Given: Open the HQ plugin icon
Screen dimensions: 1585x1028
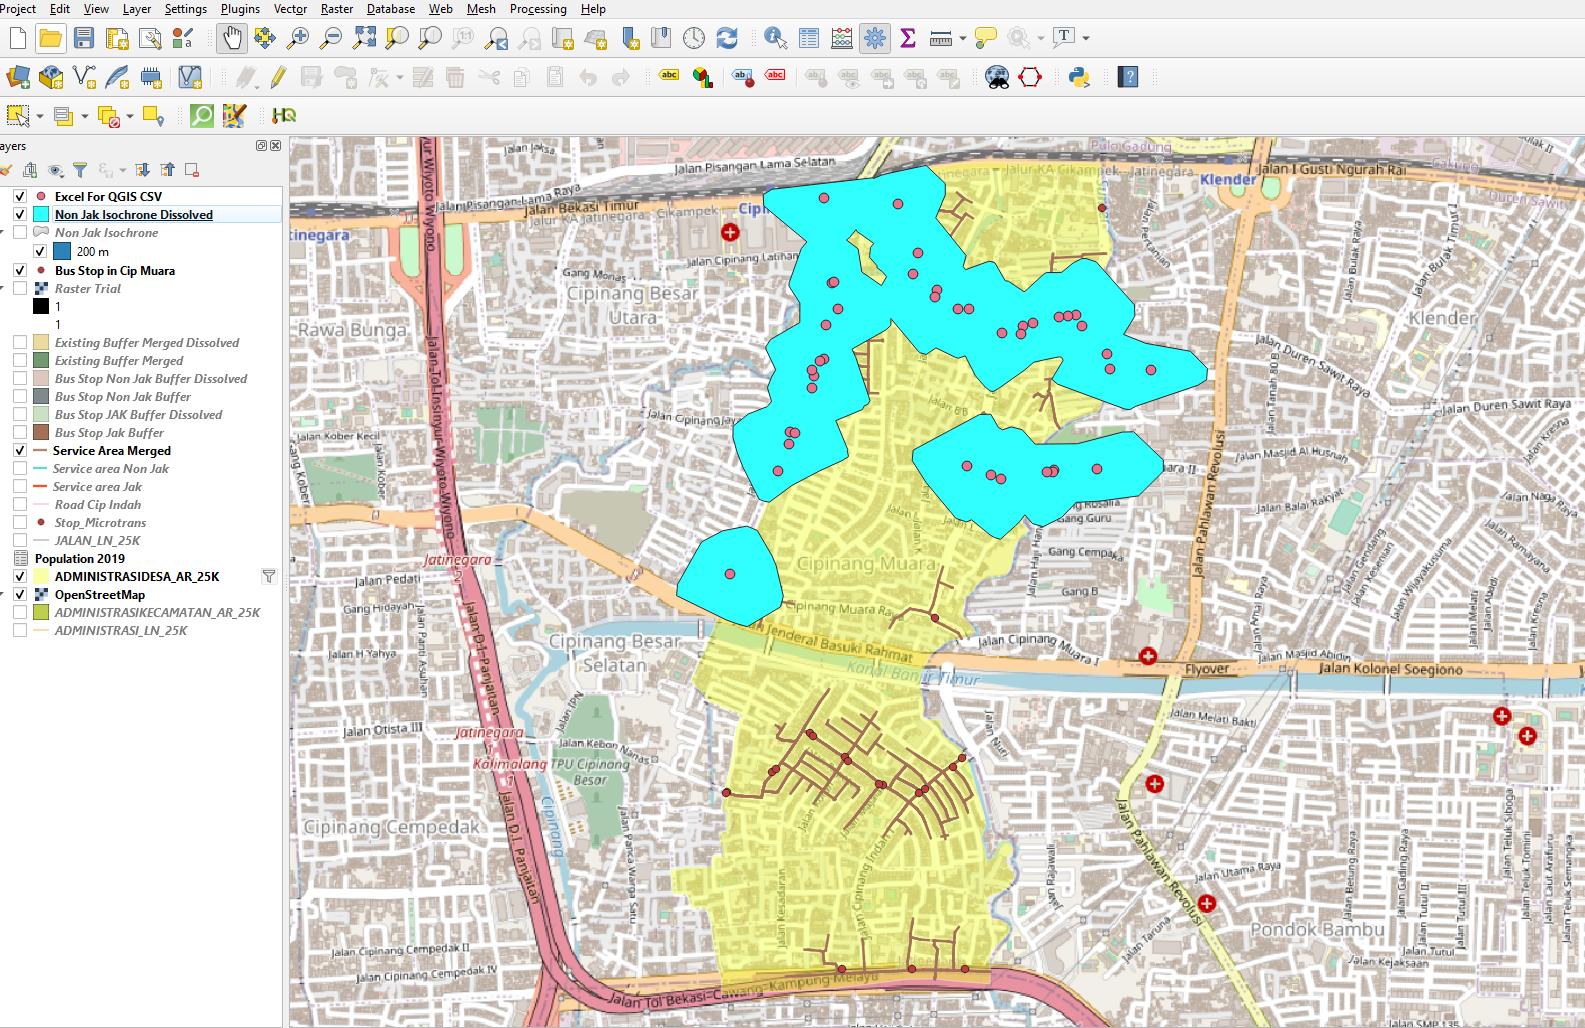Looking at the screenshot, I should pyautogui.click(x=284, y=116).
